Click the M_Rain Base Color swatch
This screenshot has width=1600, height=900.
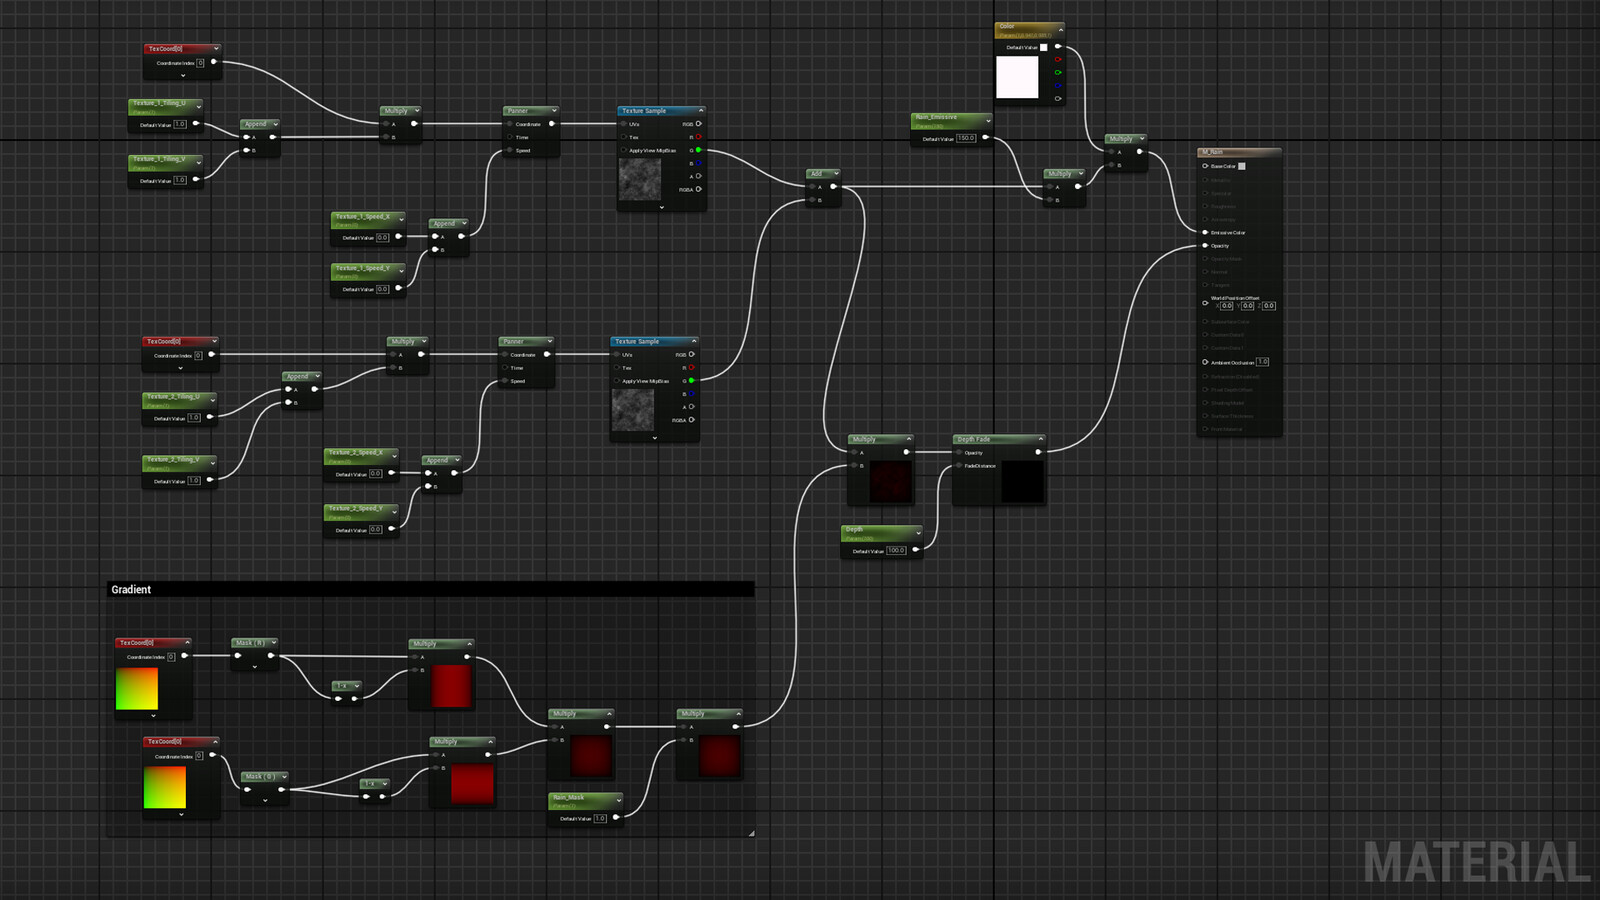point(1242,166)
